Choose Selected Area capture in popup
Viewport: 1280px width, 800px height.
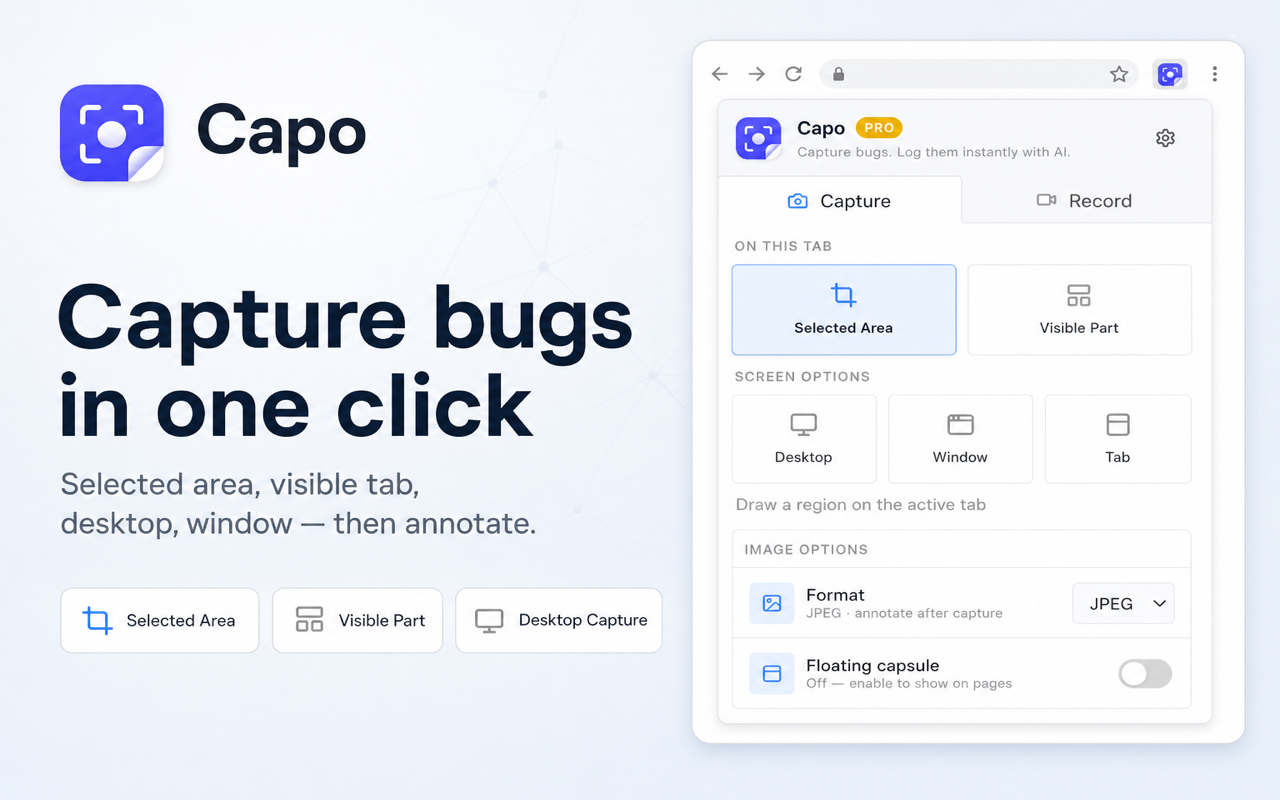coord(844,310)
